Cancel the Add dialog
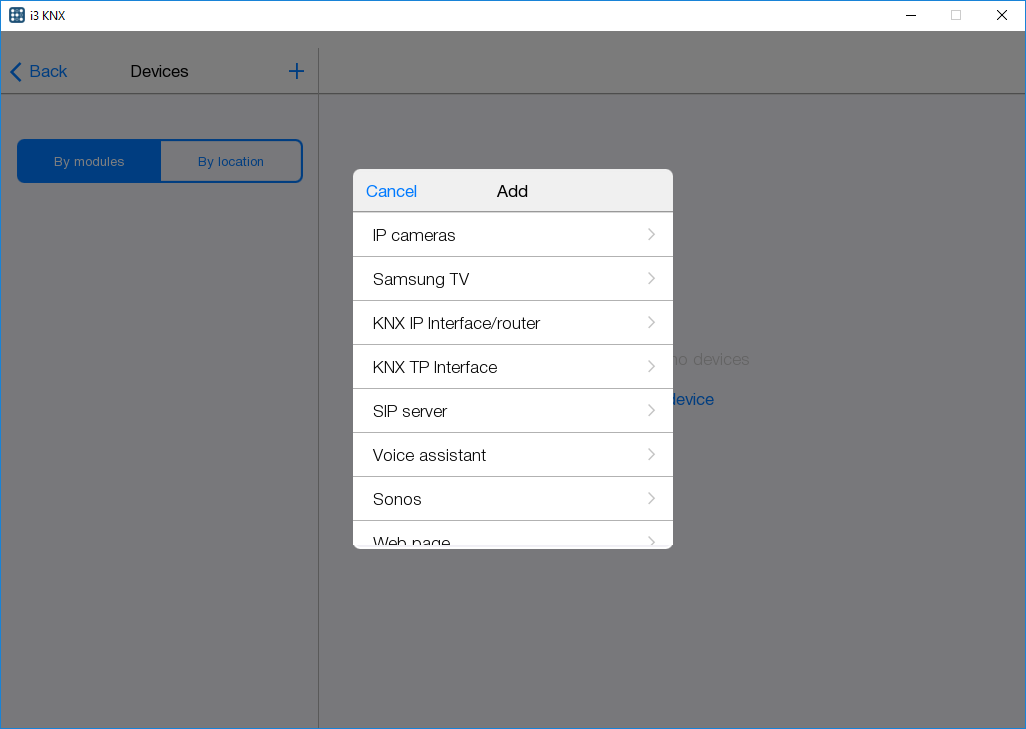 tap(391, 191)
